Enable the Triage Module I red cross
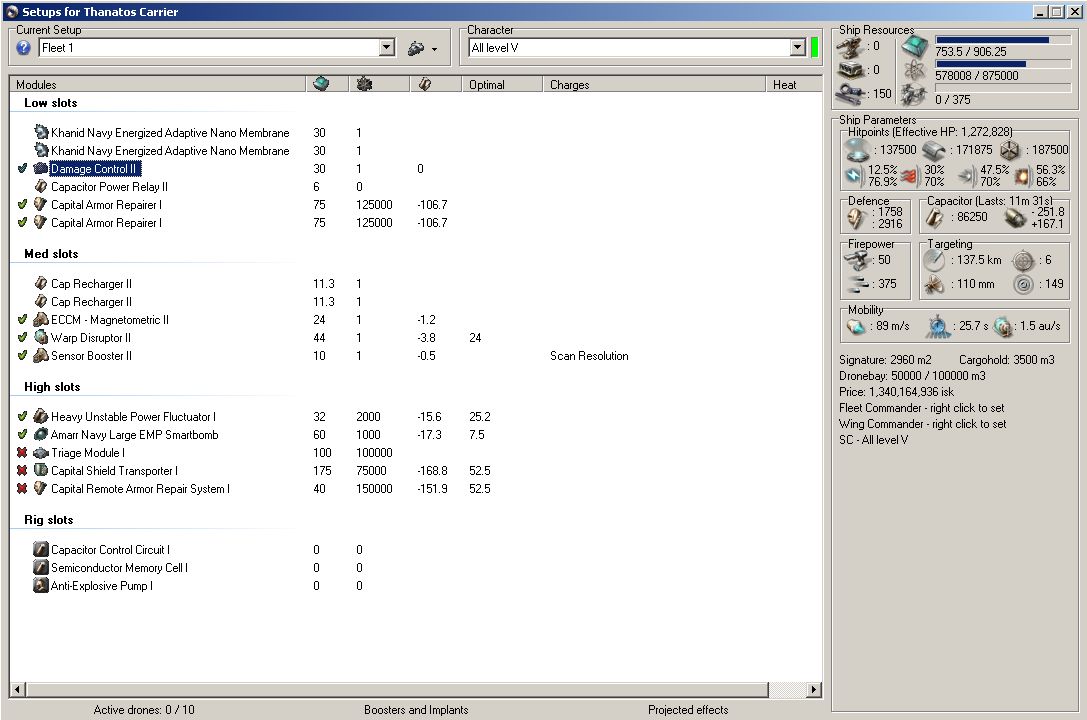 22,453
